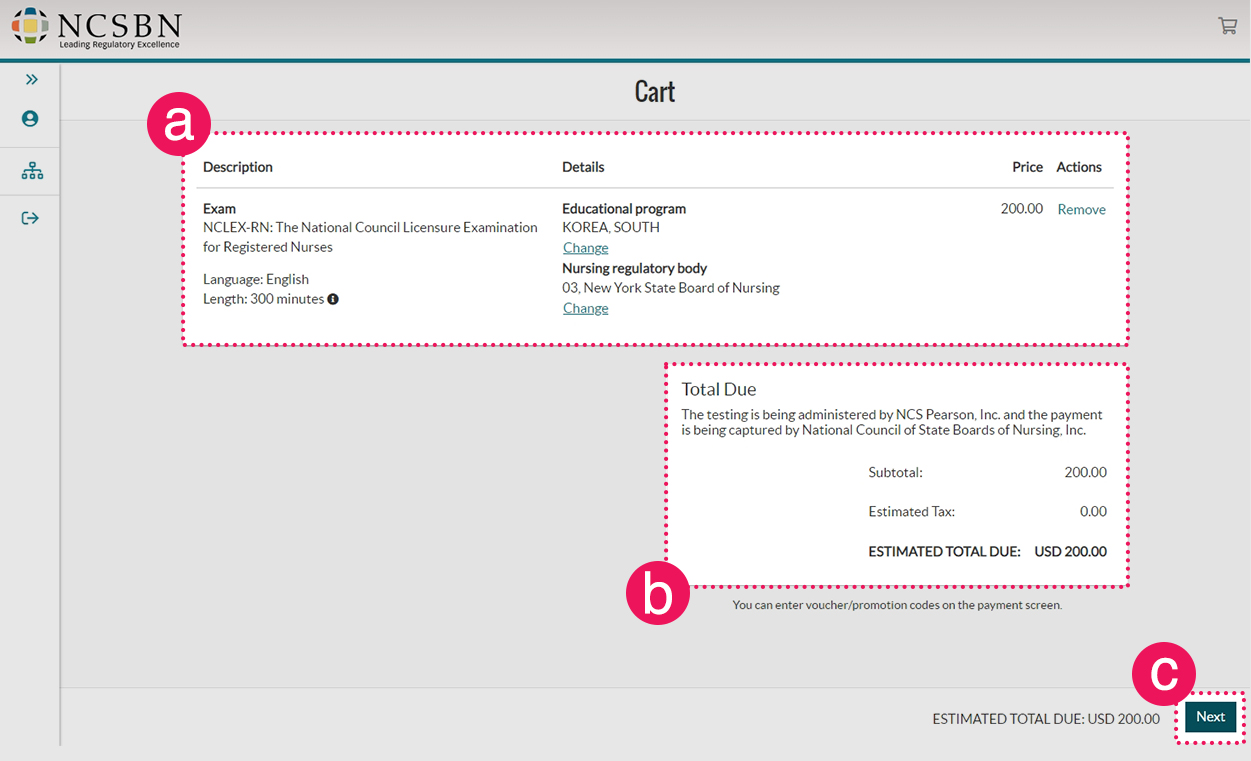Select the 'Total Due' heading
Image resolution: width=1251 pixels, height=761 pixels.
pos(719,390)
